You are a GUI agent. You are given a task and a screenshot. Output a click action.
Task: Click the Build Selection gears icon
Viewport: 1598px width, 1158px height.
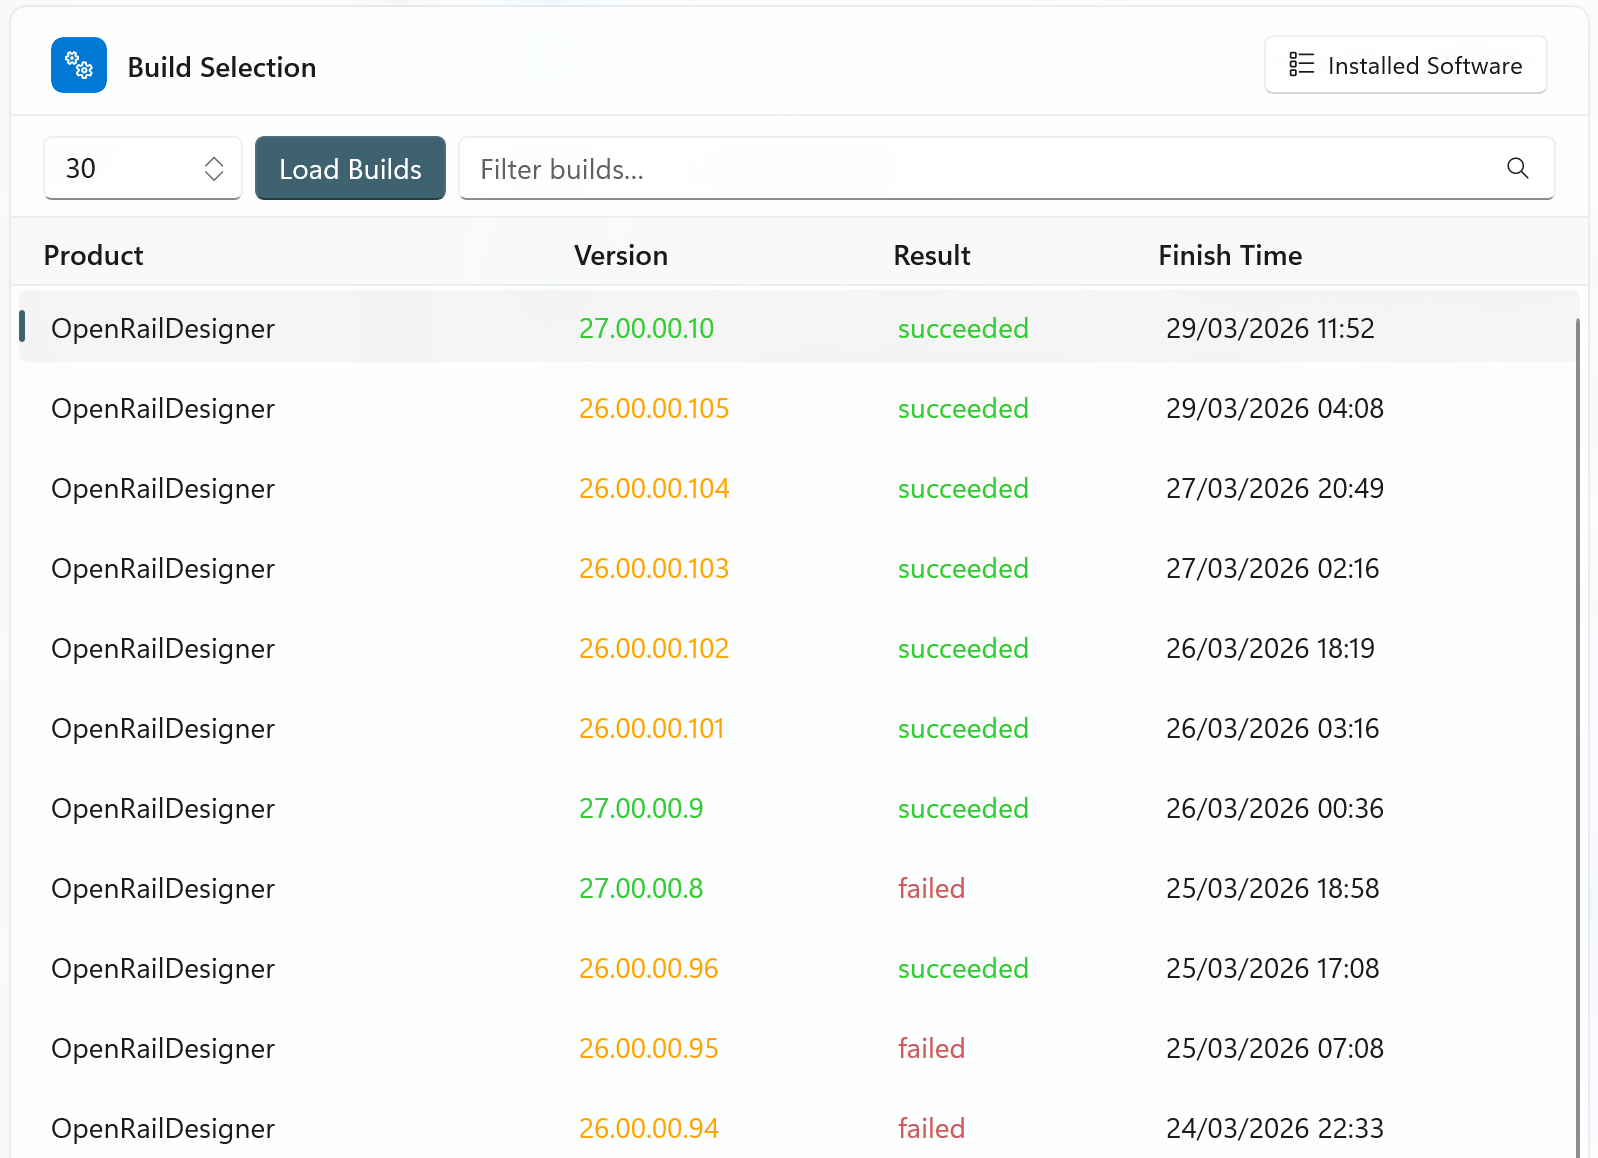pos(79,66)
